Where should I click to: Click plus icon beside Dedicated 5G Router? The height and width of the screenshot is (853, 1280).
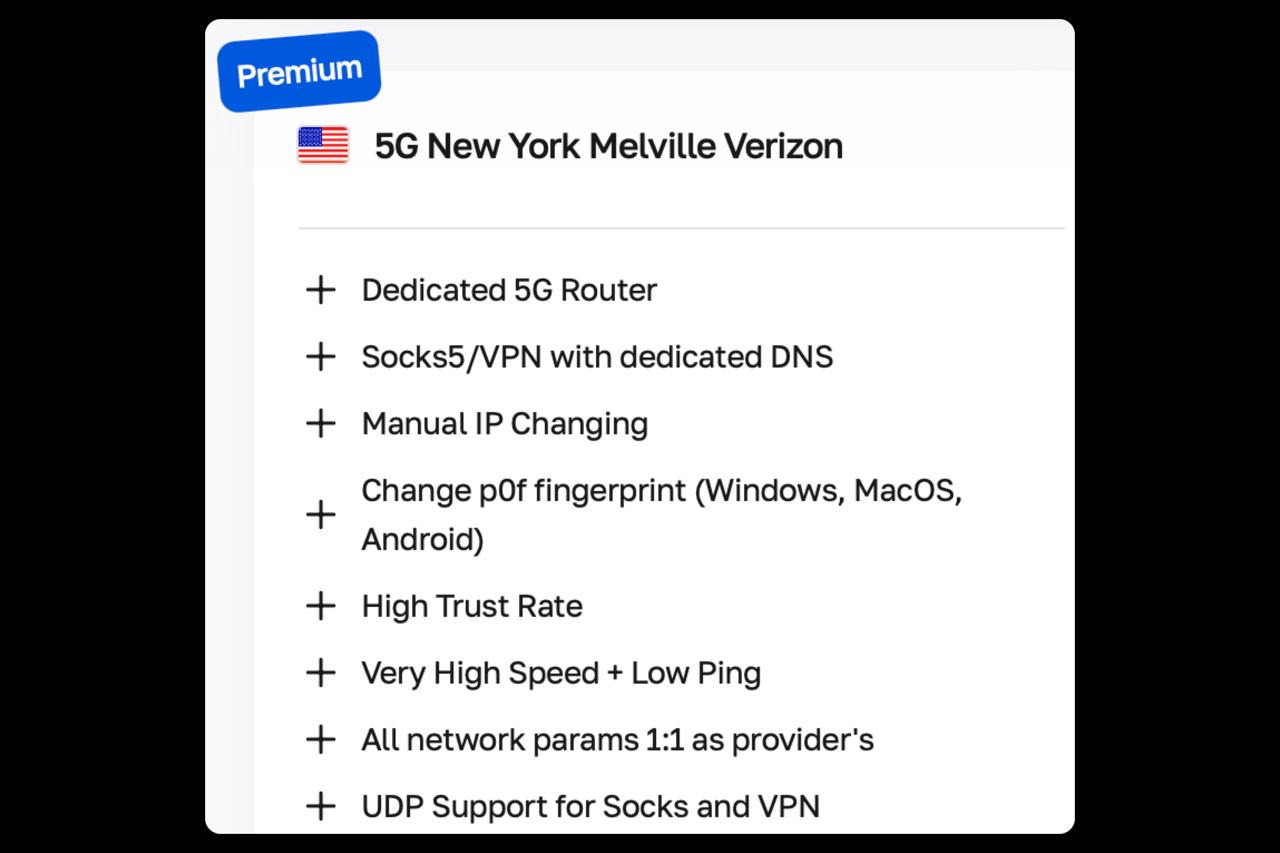pos(320,290)
